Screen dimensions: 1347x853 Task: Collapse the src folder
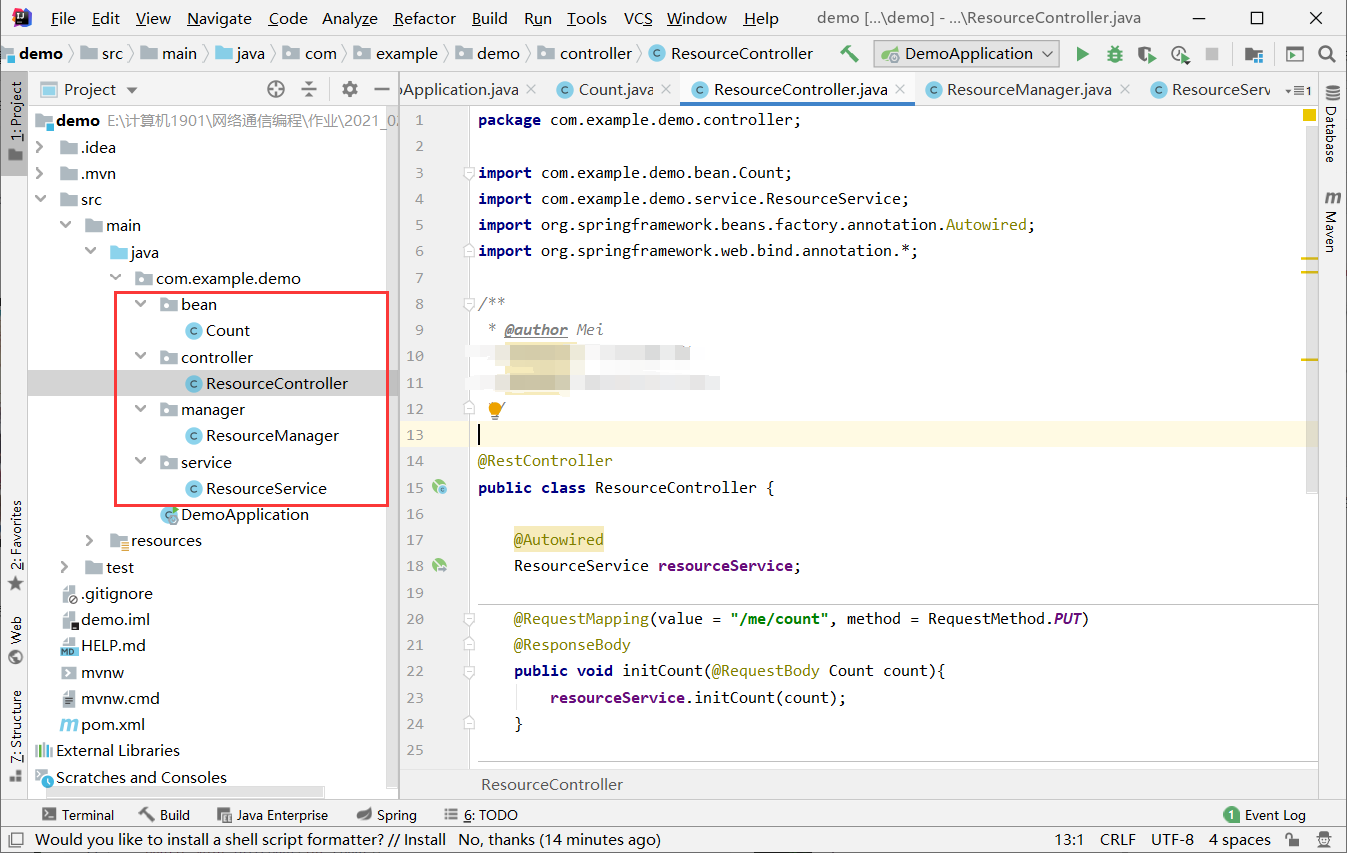(40, 199)
